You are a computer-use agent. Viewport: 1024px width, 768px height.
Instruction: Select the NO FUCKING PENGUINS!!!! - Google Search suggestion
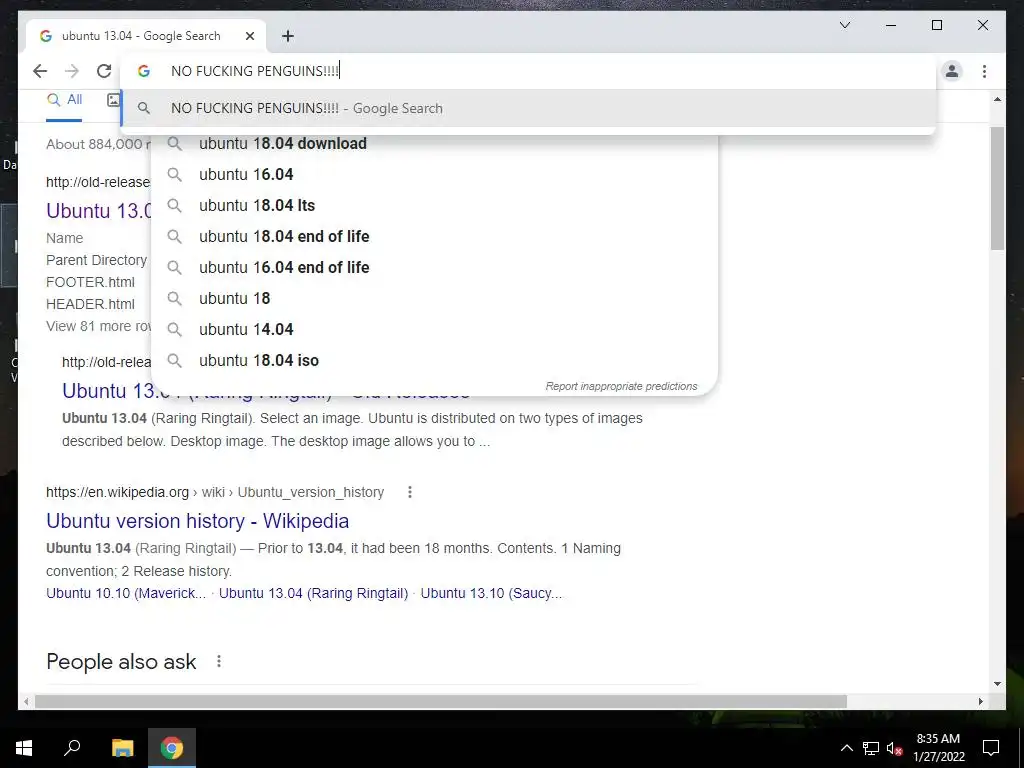528,108
